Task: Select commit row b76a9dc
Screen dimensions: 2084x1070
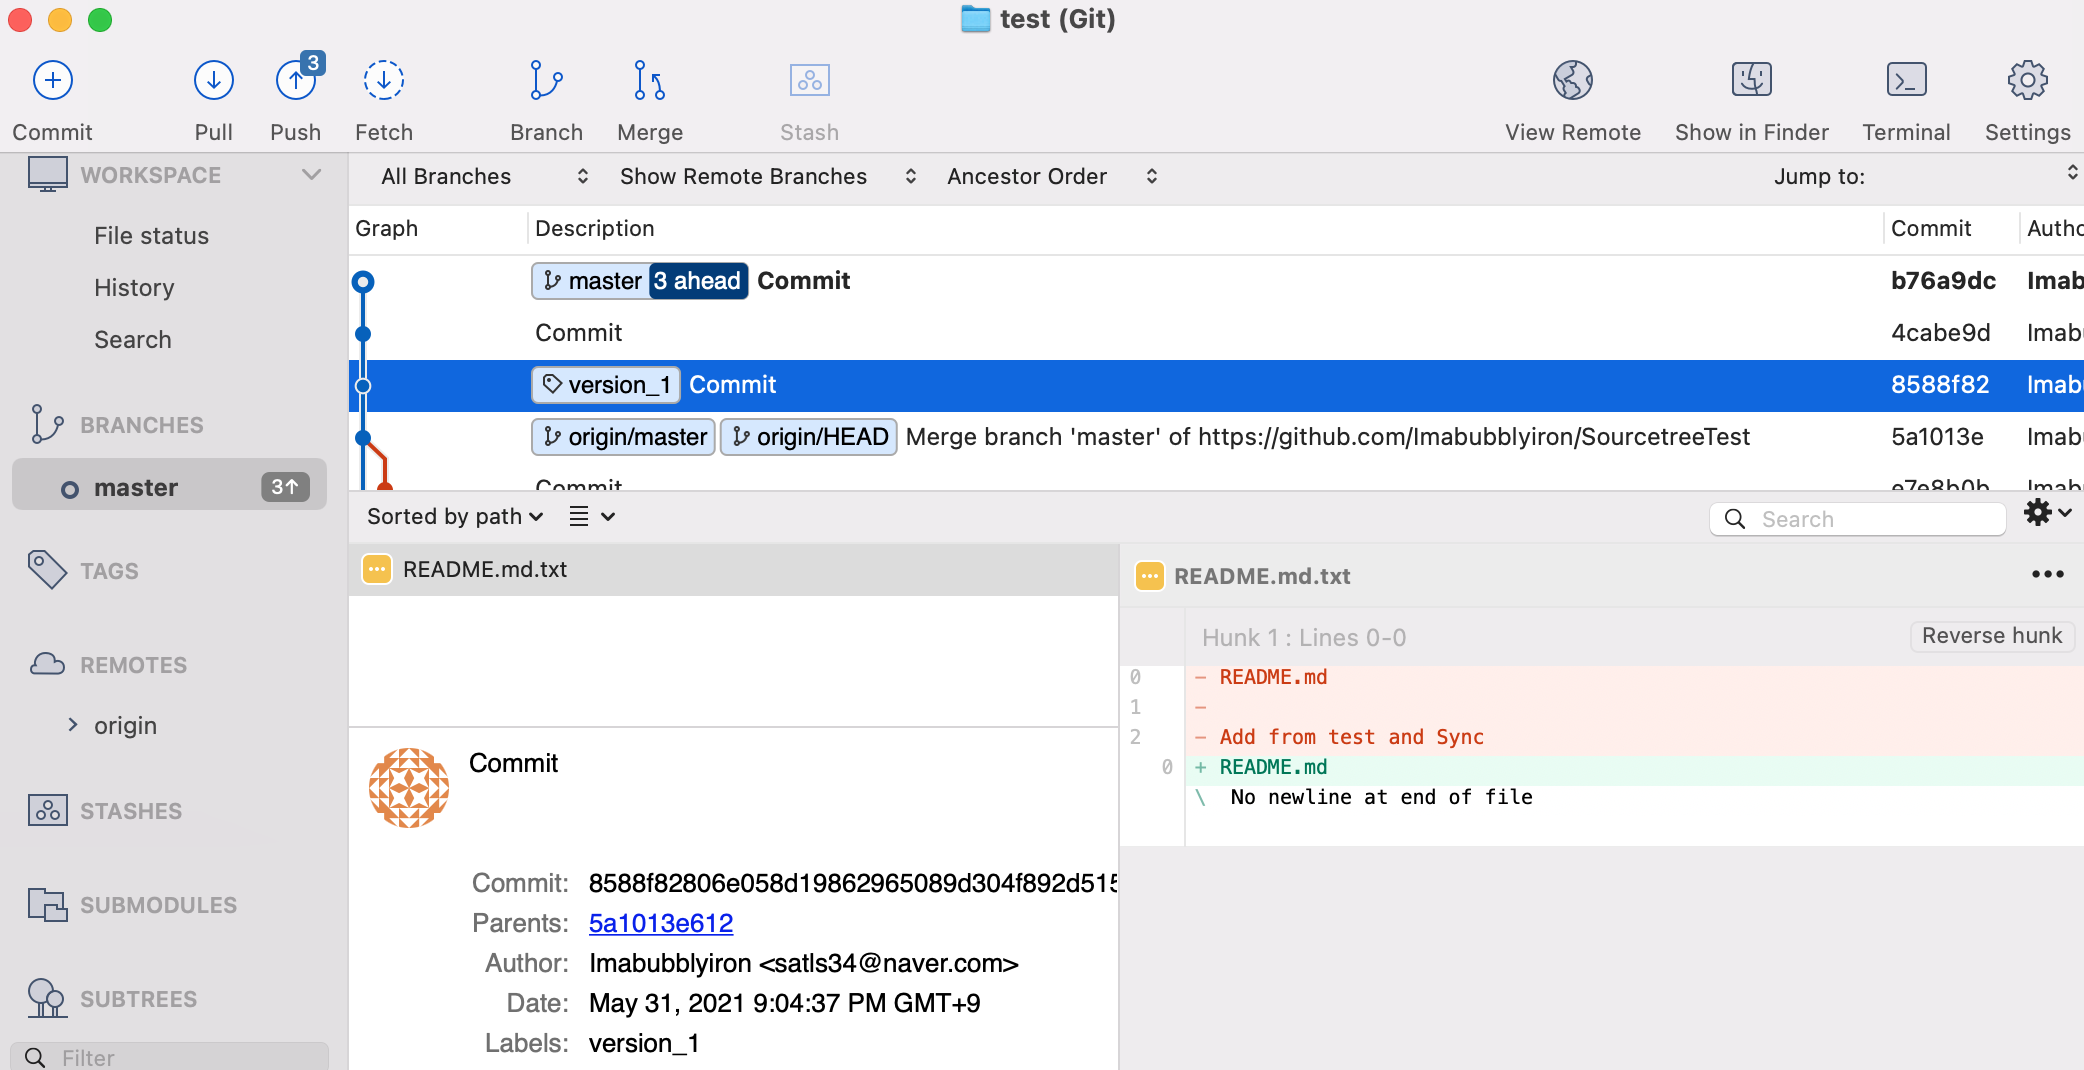Action: [1216, 281]
